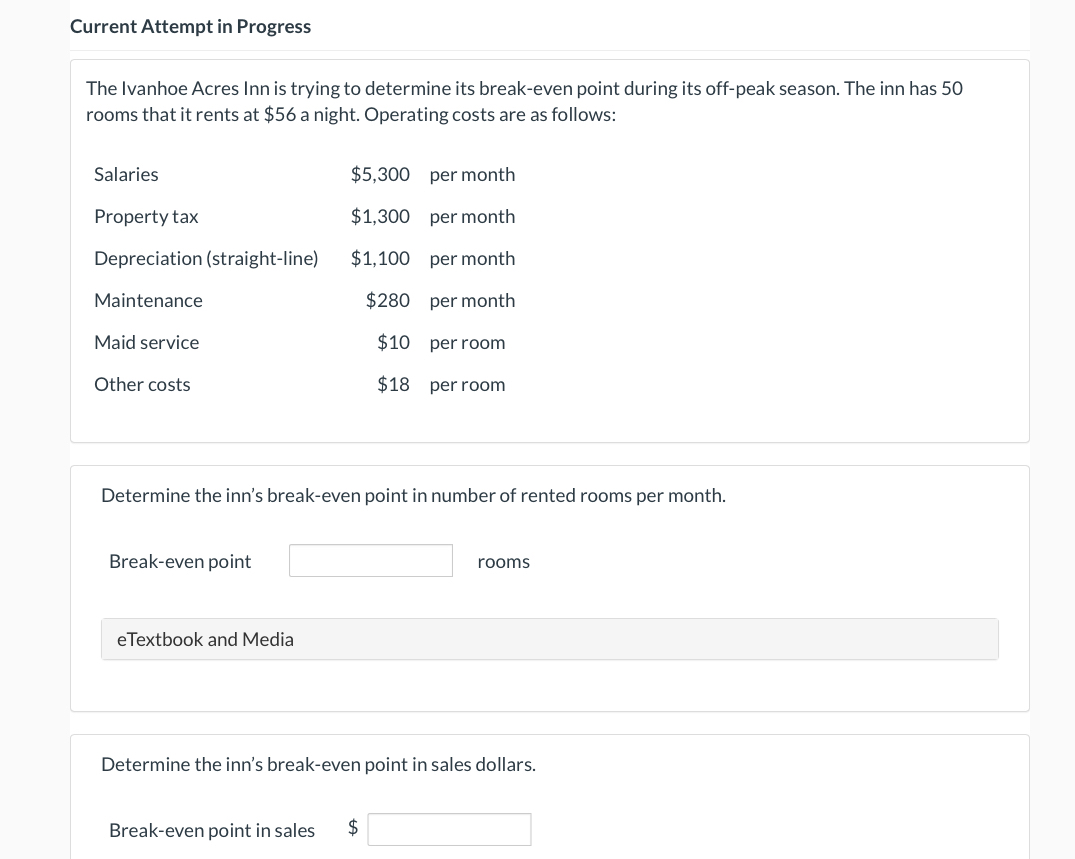1075x859 pixels.
Task: Select the Maintenance cost label
Action: [148, 300]
